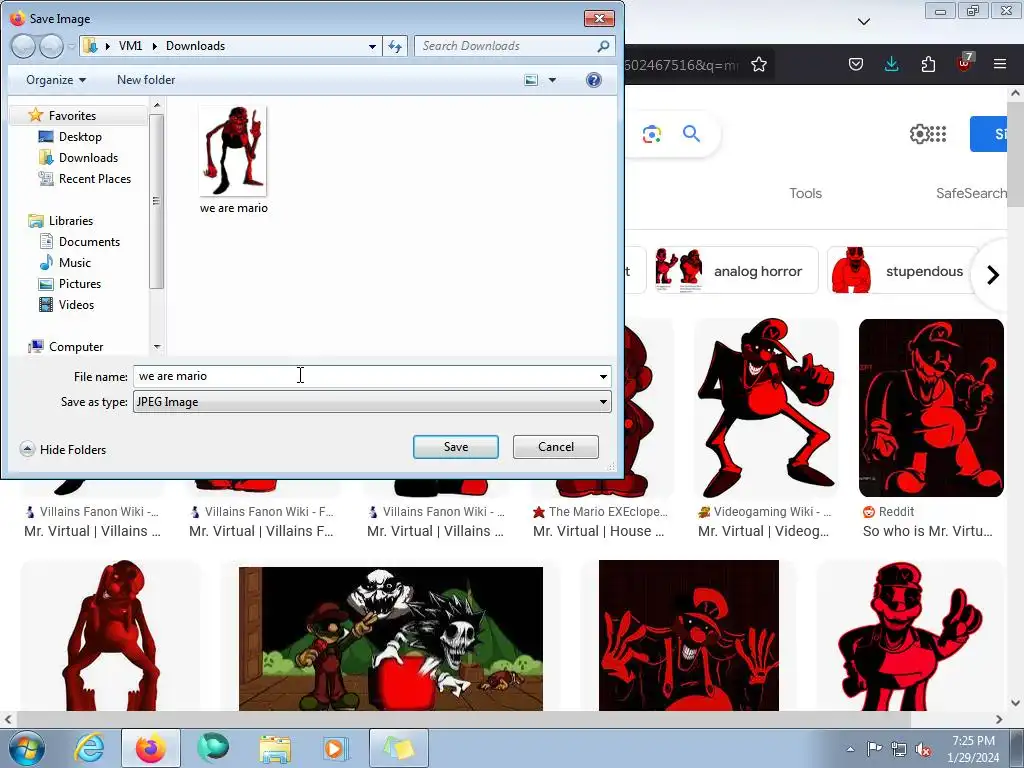
Task: Click into the File name input field
Action: click(364, 376)
